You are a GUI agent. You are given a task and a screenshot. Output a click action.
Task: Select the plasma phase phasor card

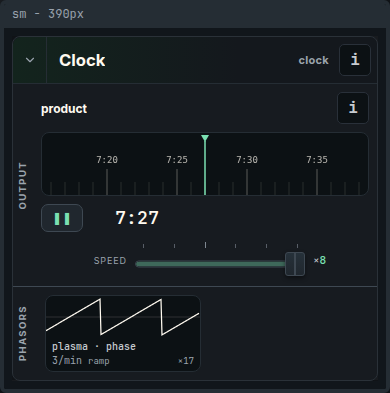[x=123, y=333]
